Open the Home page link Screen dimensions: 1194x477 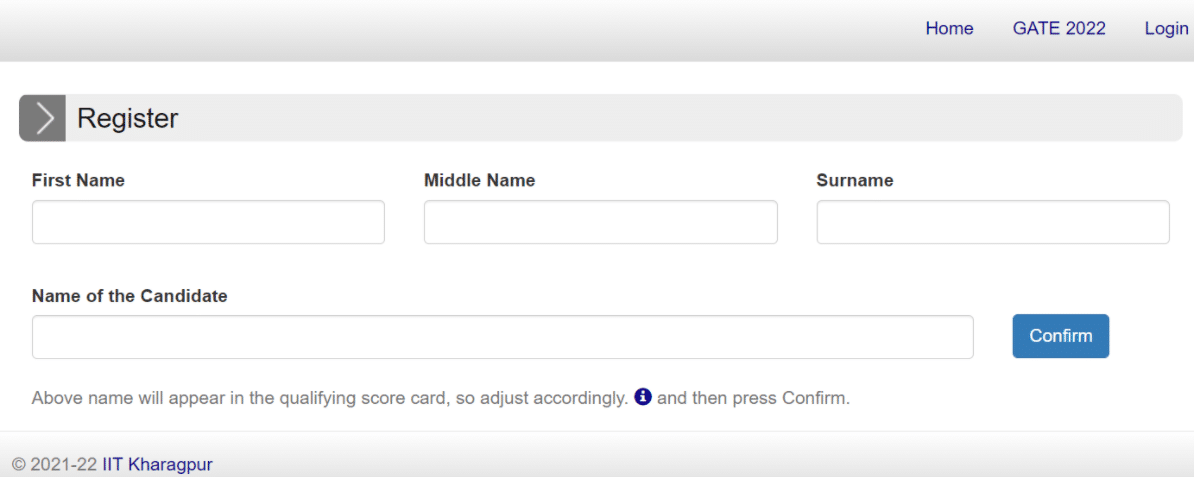click(x=949, y=28)
